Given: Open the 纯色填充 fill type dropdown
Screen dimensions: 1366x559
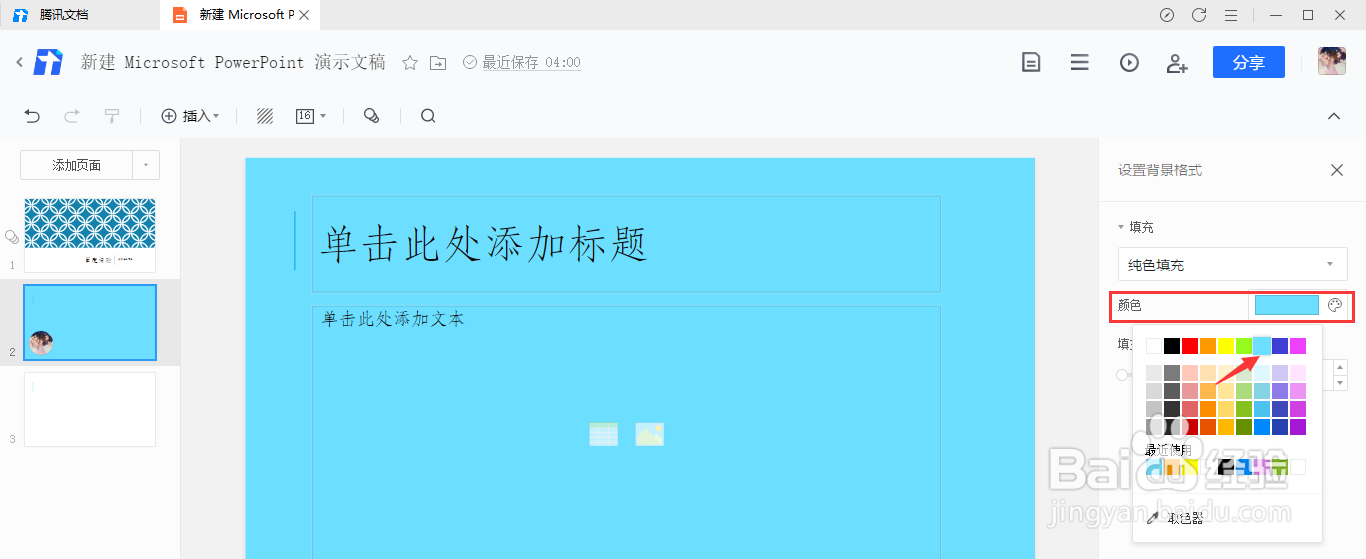Looking at the screenshot, I should point(1233,264).
